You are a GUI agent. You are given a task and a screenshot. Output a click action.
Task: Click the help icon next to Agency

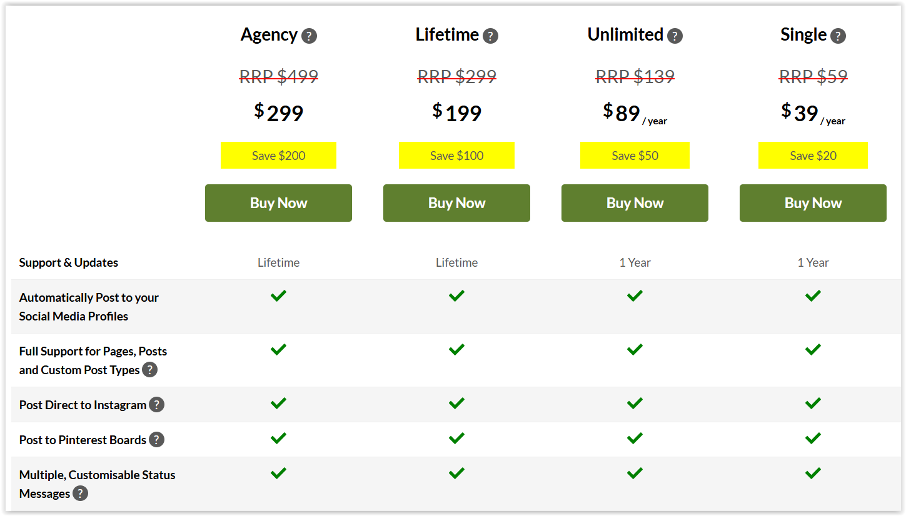coord(310,36)
